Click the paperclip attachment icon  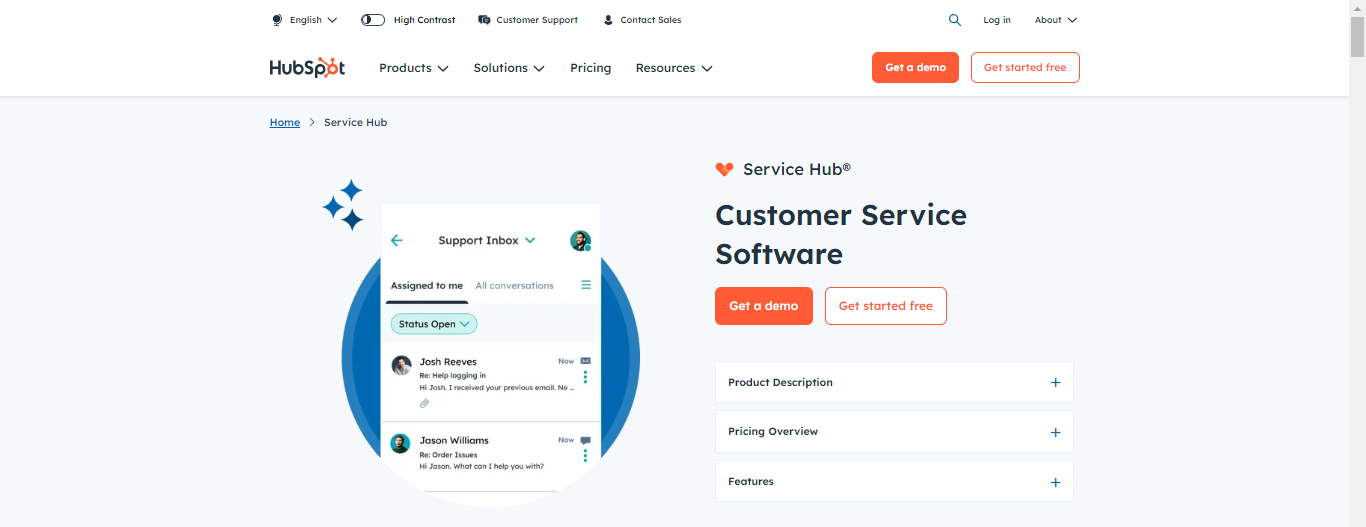click(424, 403)
